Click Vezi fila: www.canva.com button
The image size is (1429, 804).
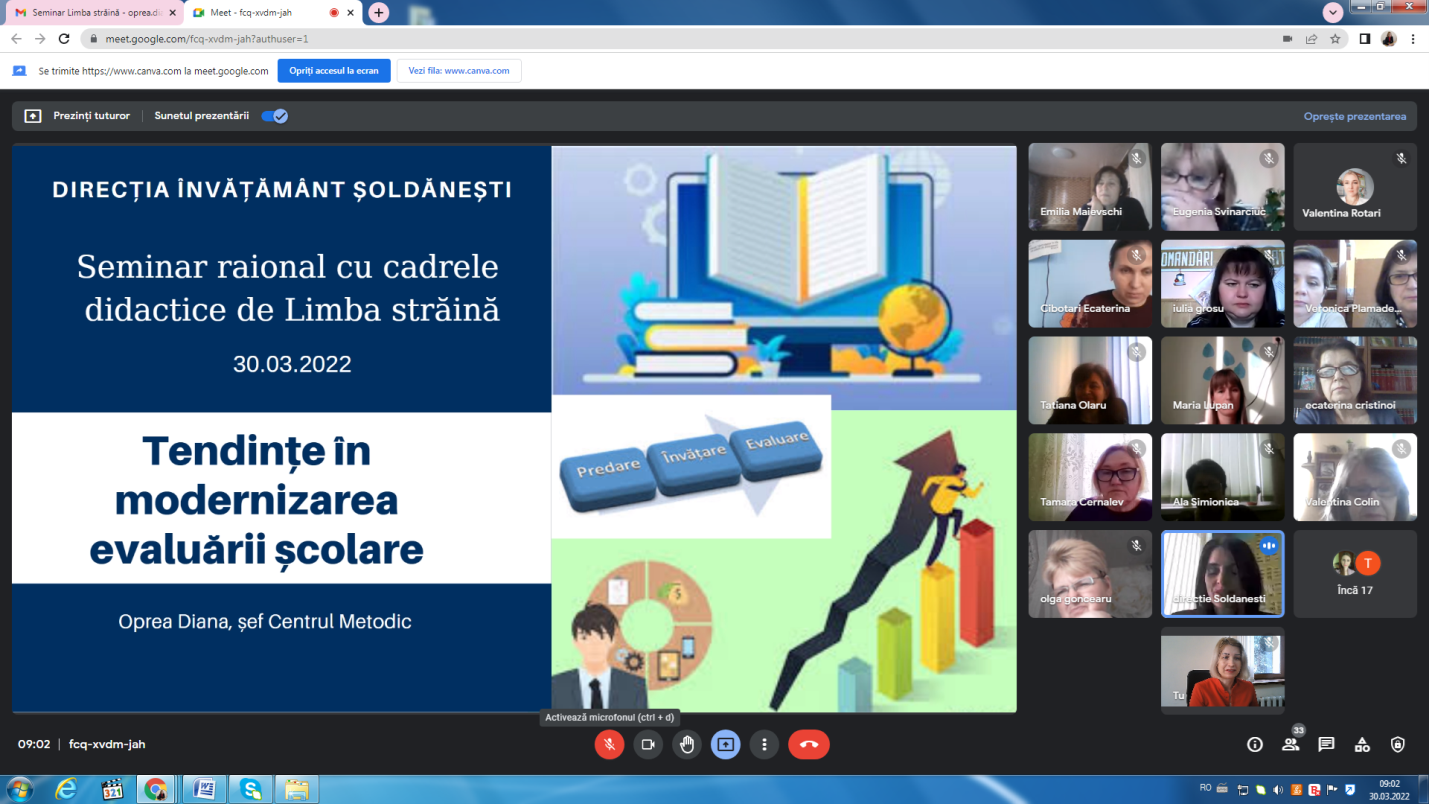[459, 71]
